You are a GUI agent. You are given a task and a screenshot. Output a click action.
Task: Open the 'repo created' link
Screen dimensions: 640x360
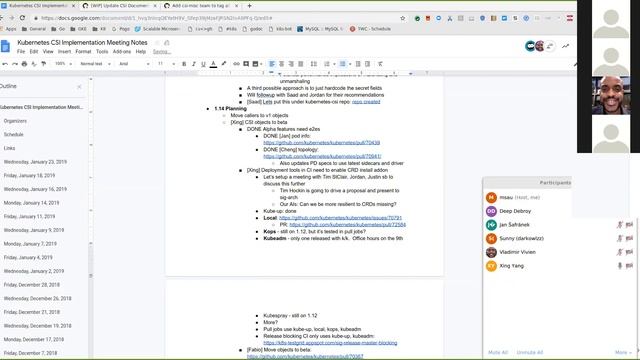tap(366, 102)
